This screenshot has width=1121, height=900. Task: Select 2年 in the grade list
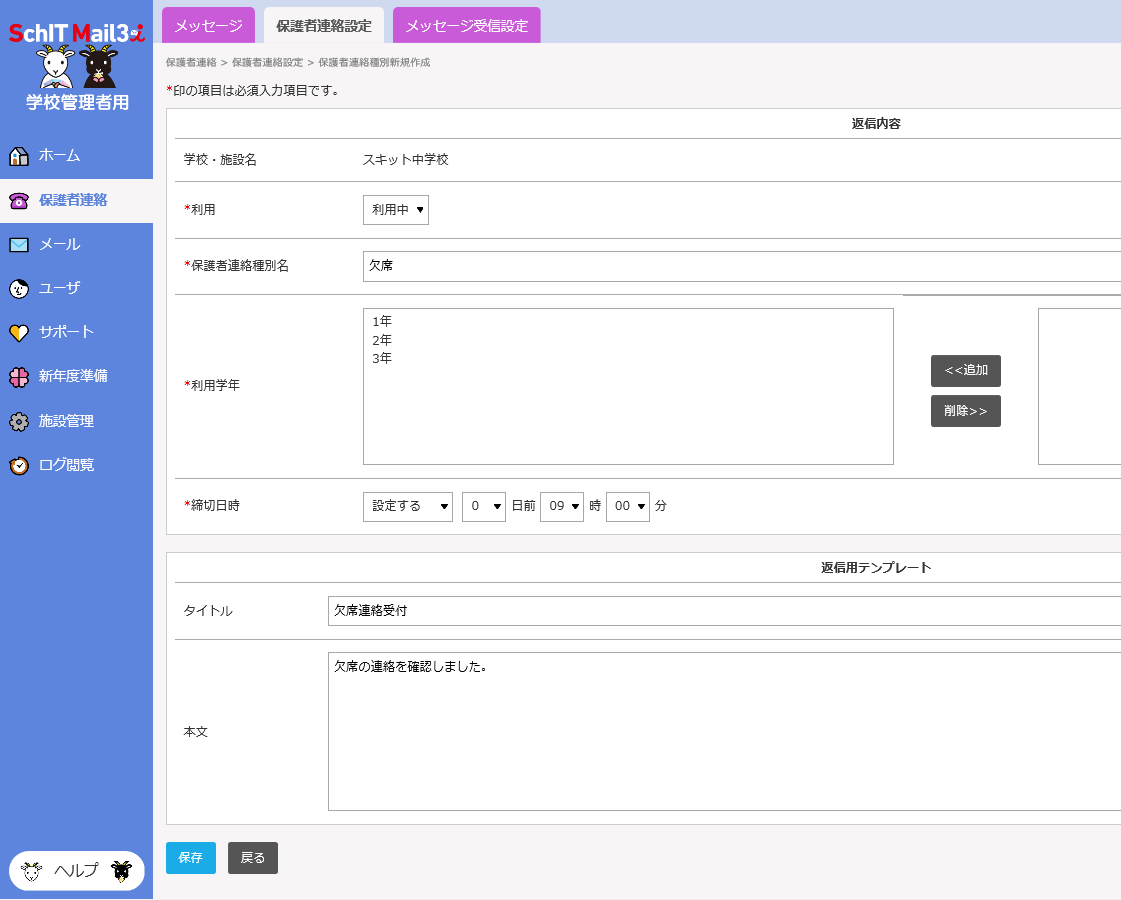(382, 340)
